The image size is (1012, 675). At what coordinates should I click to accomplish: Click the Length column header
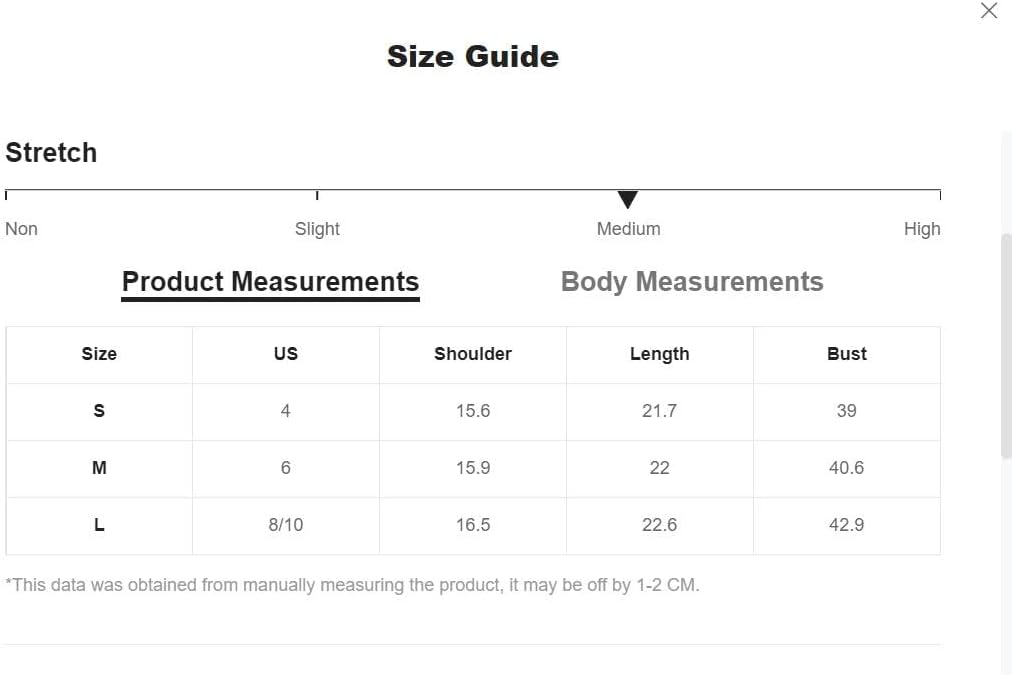pos(659,354)
